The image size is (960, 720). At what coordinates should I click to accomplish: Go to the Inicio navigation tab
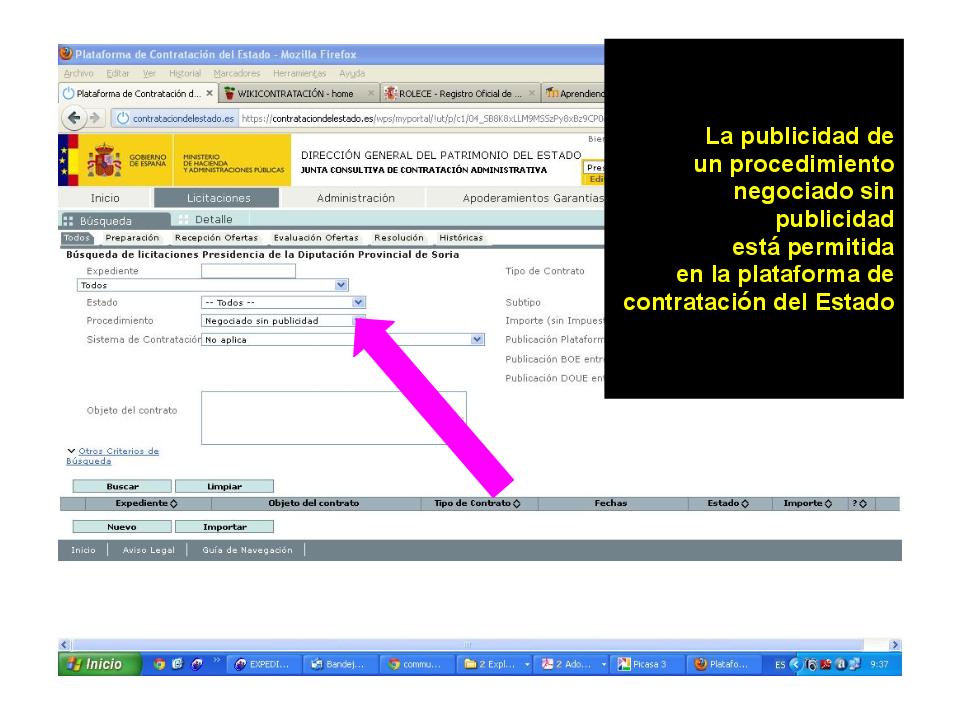click(105, 198)
